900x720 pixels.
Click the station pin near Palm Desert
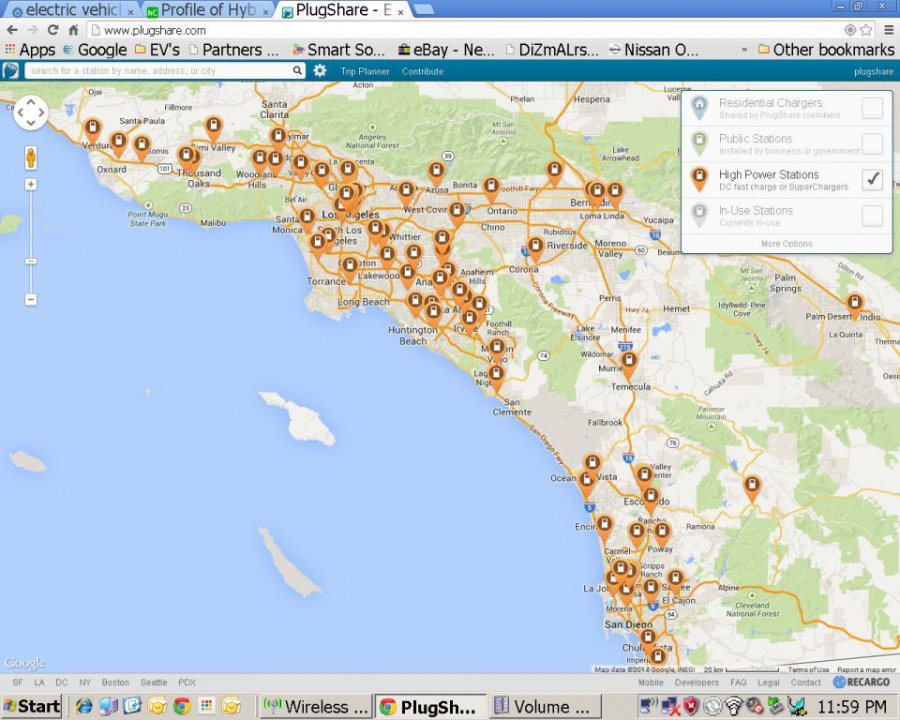tap(855, 305)
